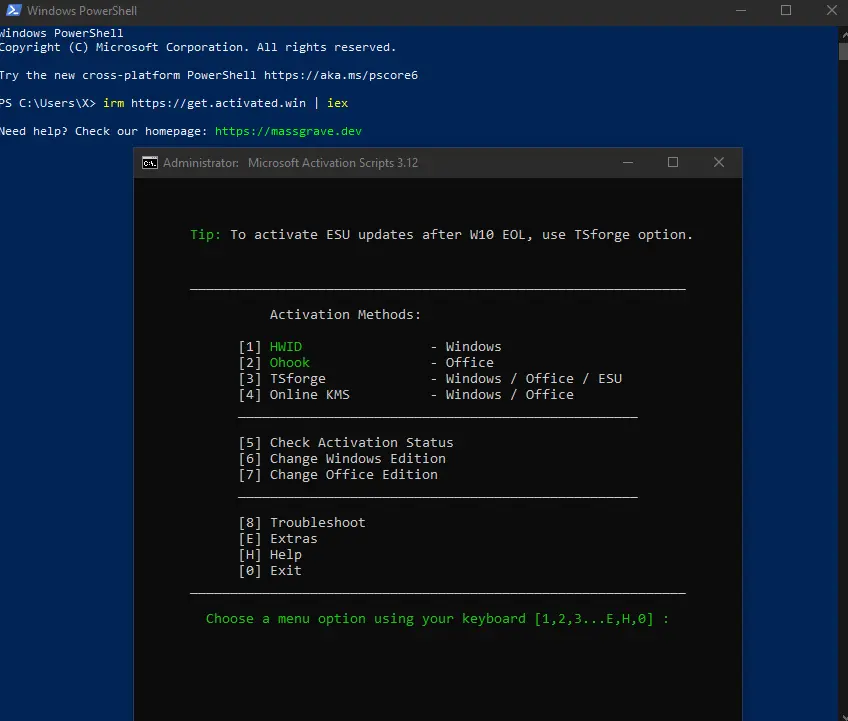Click the Extras line
The height and width of the screenshot is (721, 848).
pyautogui.click(x=278, y=539)
